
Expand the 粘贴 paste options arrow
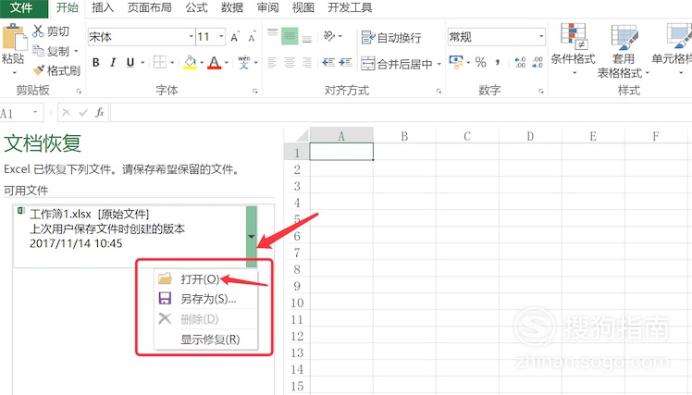[x=14, y=72]
